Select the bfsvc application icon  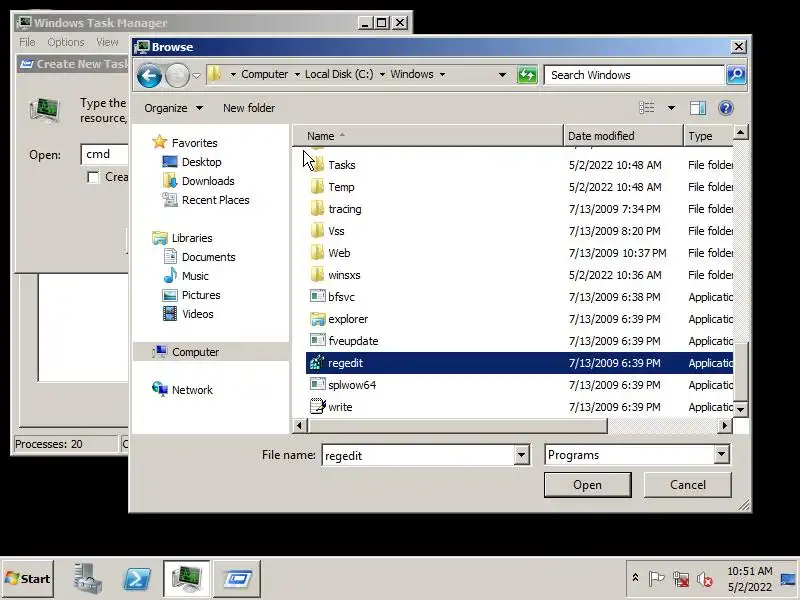(317, 296)
